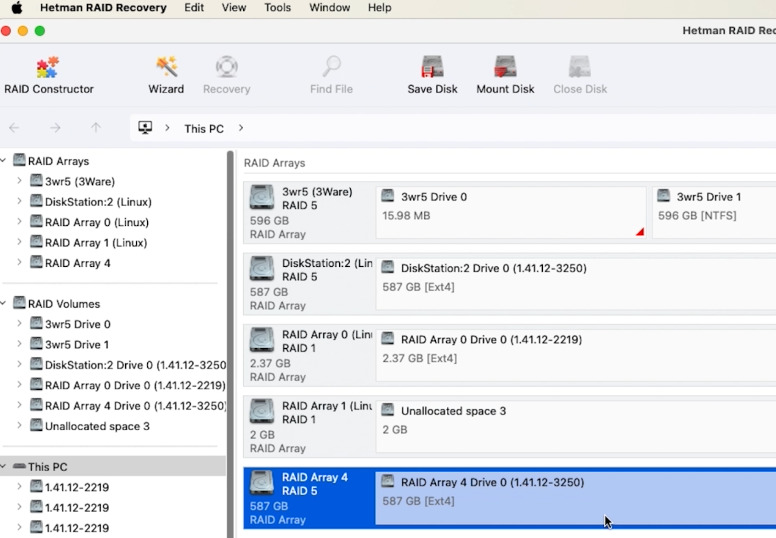
Task: Click the computer icon in path bar
Action: point(145,128)
